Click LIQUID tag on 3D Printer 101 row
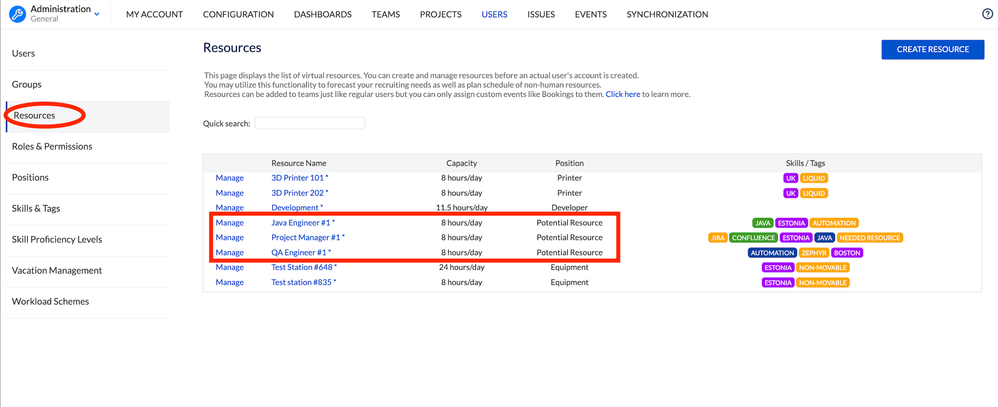 point(814,178)
